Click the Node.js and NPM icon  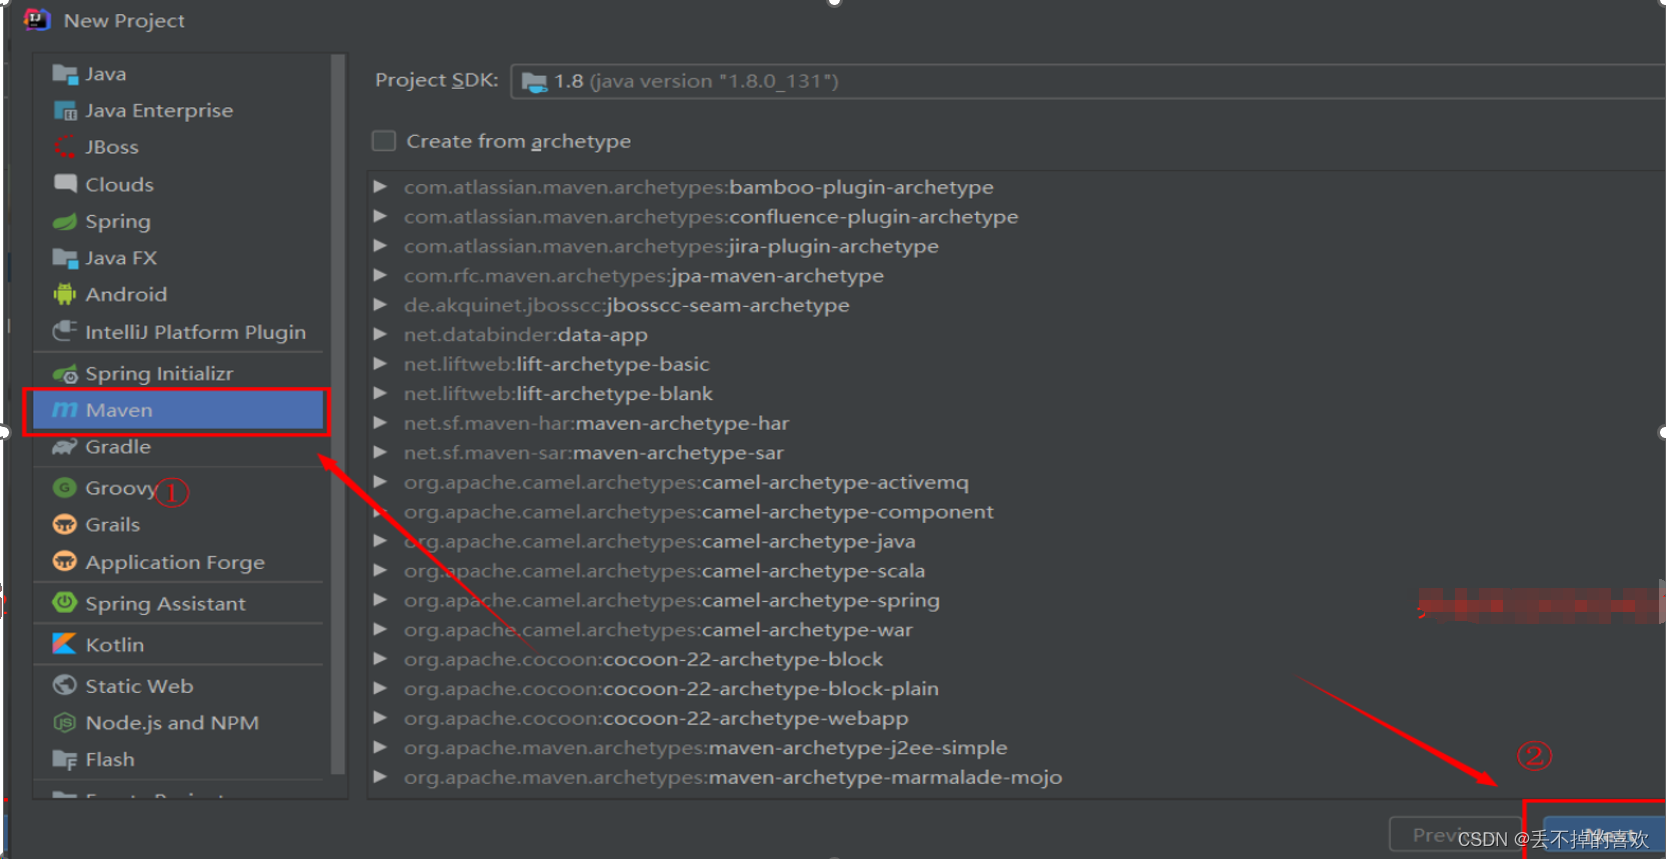pyautogui.click(x=65, y=723)
